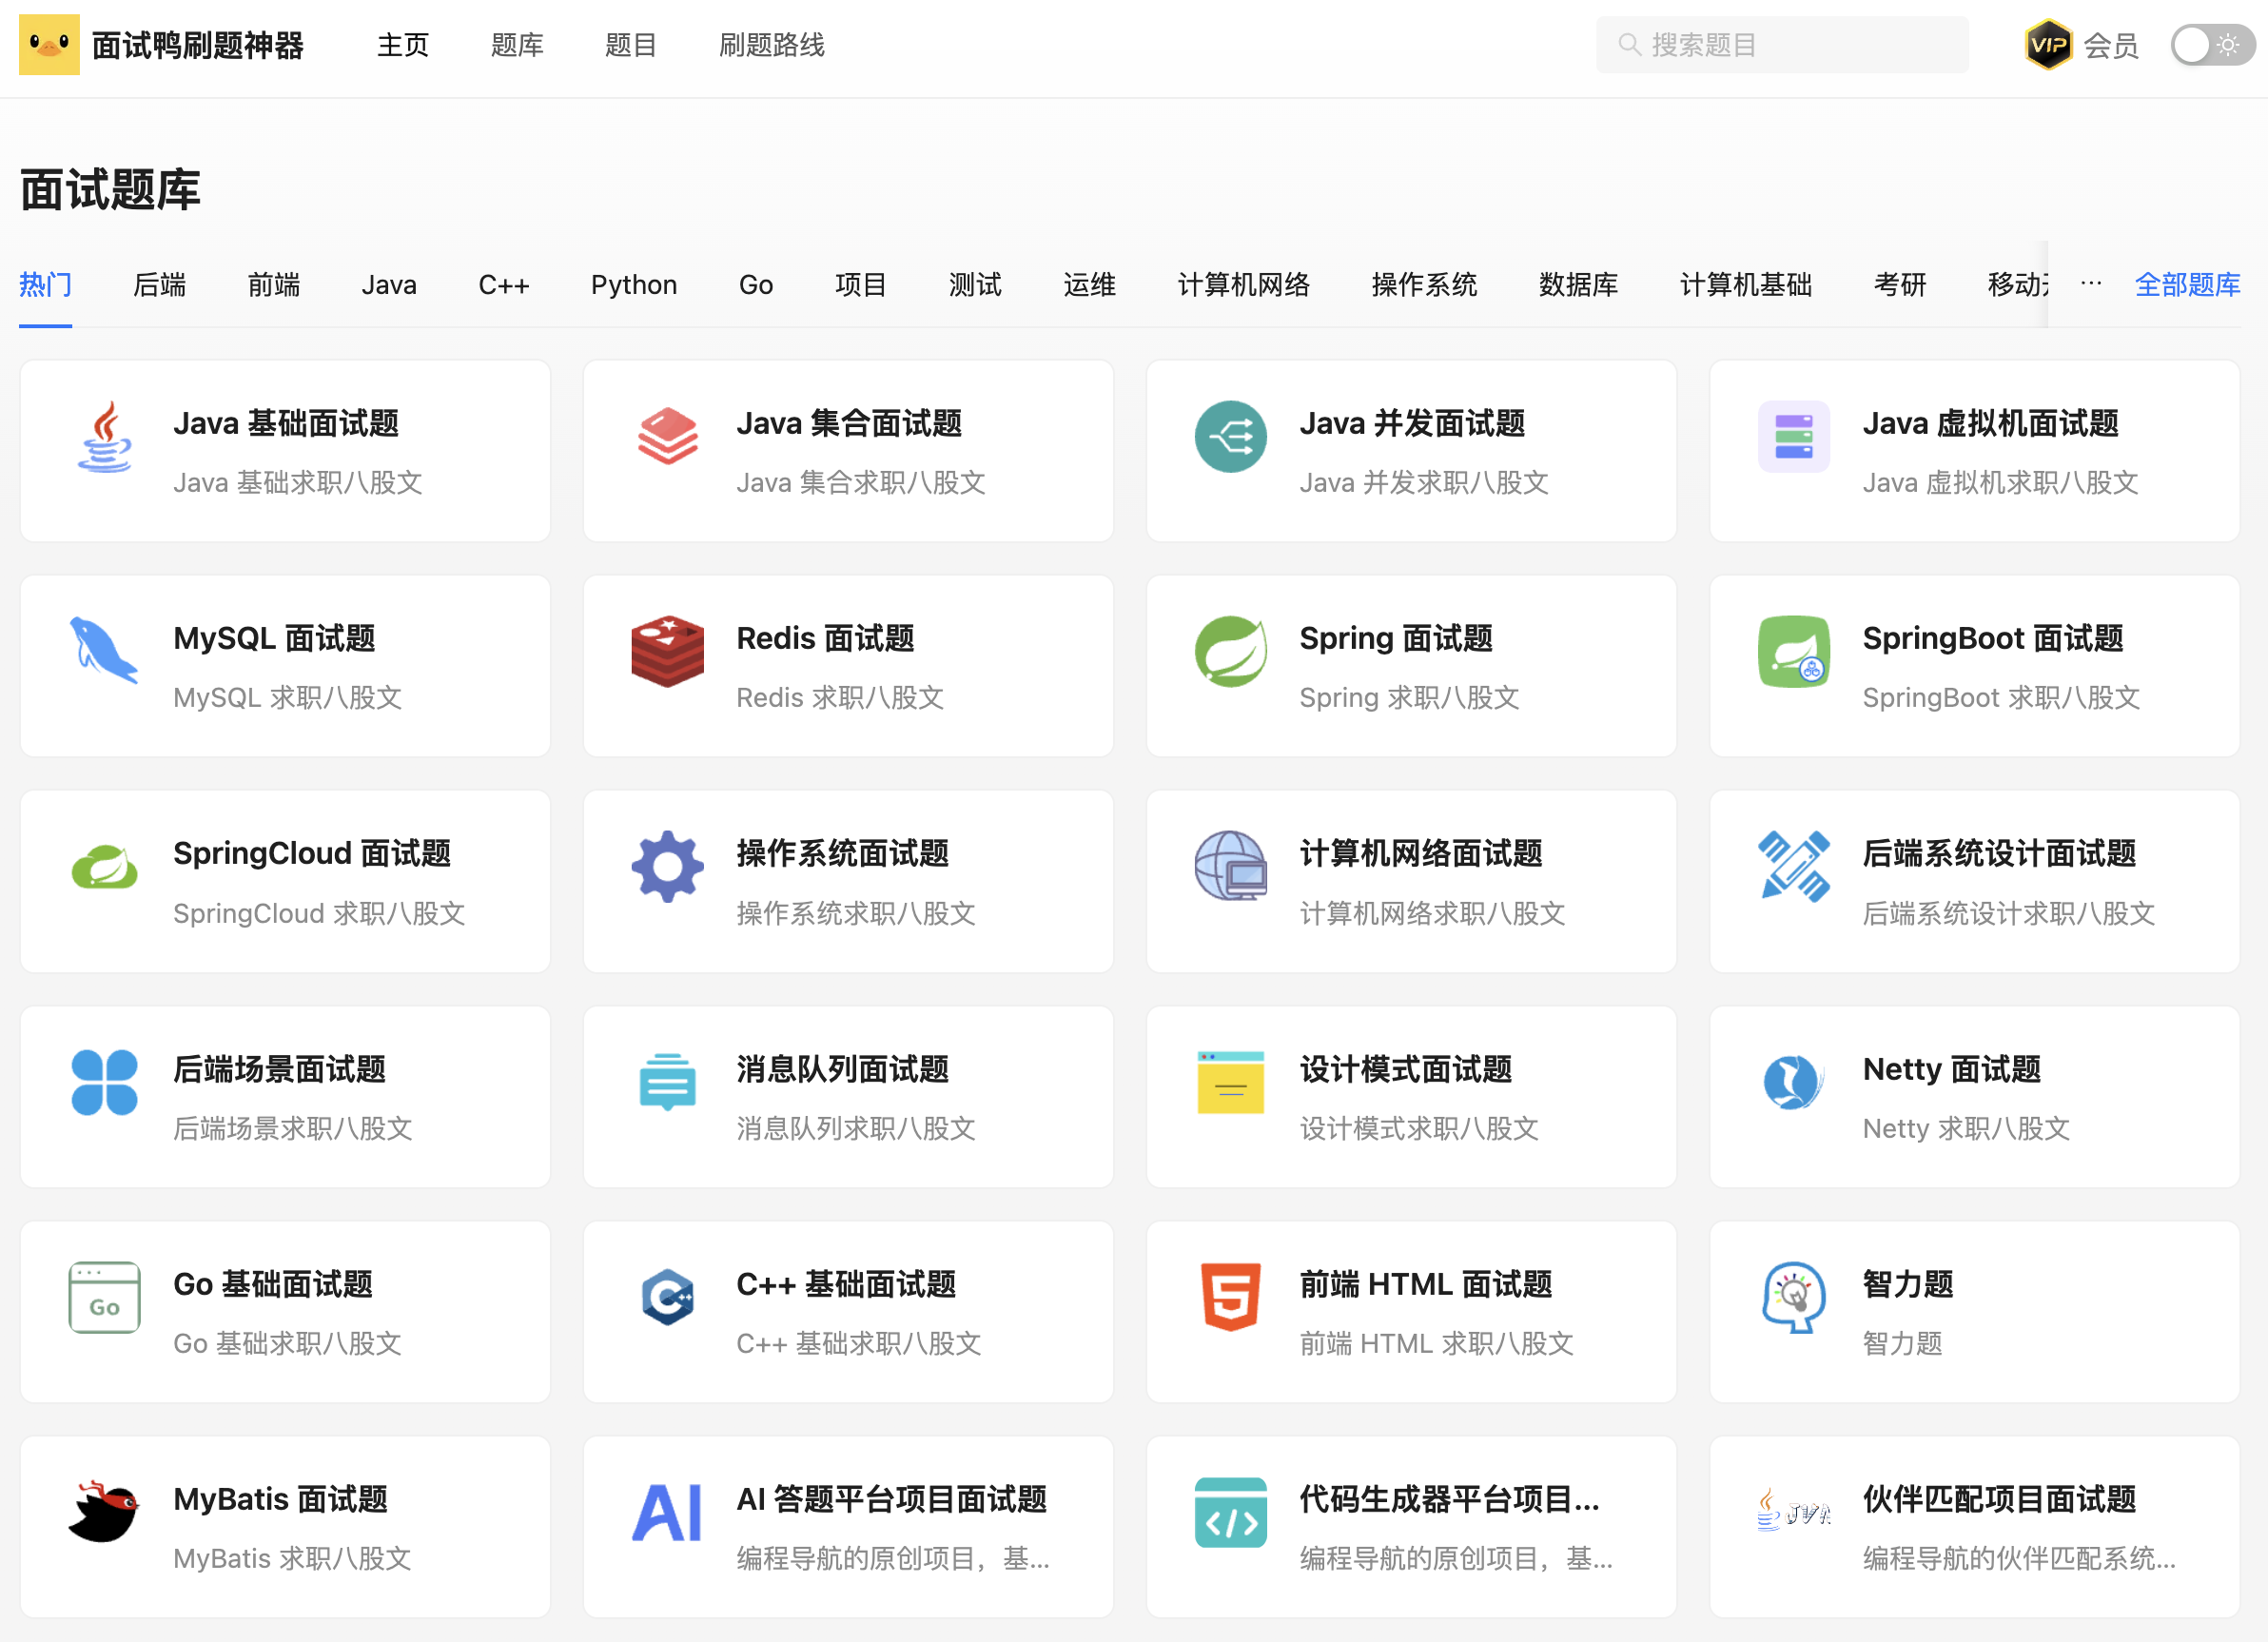Click the pencil ruler icon for 后端系统设计面试题
Viewport: 2268px width, 1642px height.
pos(1794,867)
